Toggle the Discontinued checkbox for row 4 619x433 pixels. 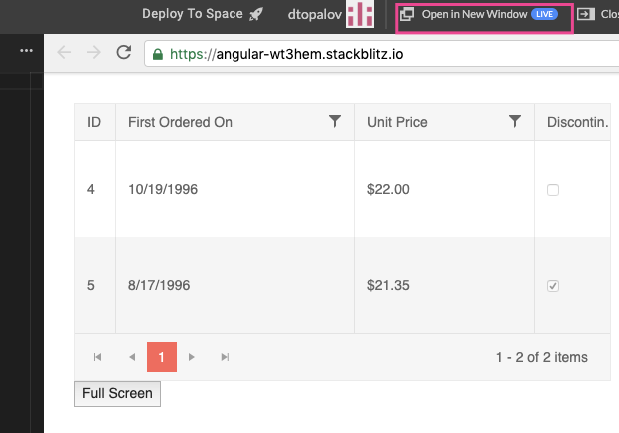tap(553, 189)
